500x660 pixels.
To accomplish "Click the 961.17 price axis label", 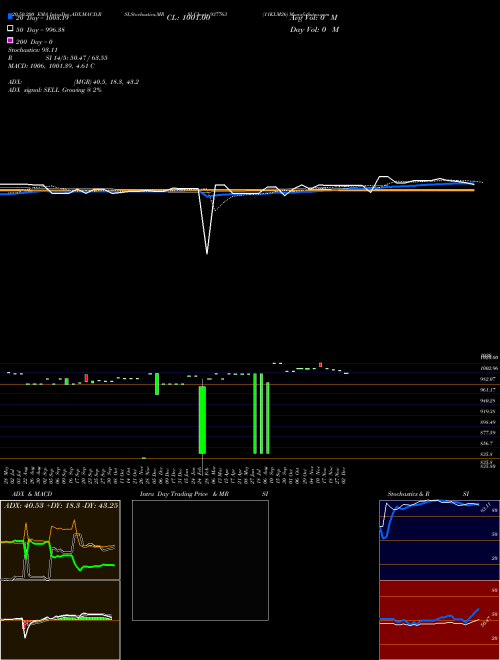I will tap(488, 390).
